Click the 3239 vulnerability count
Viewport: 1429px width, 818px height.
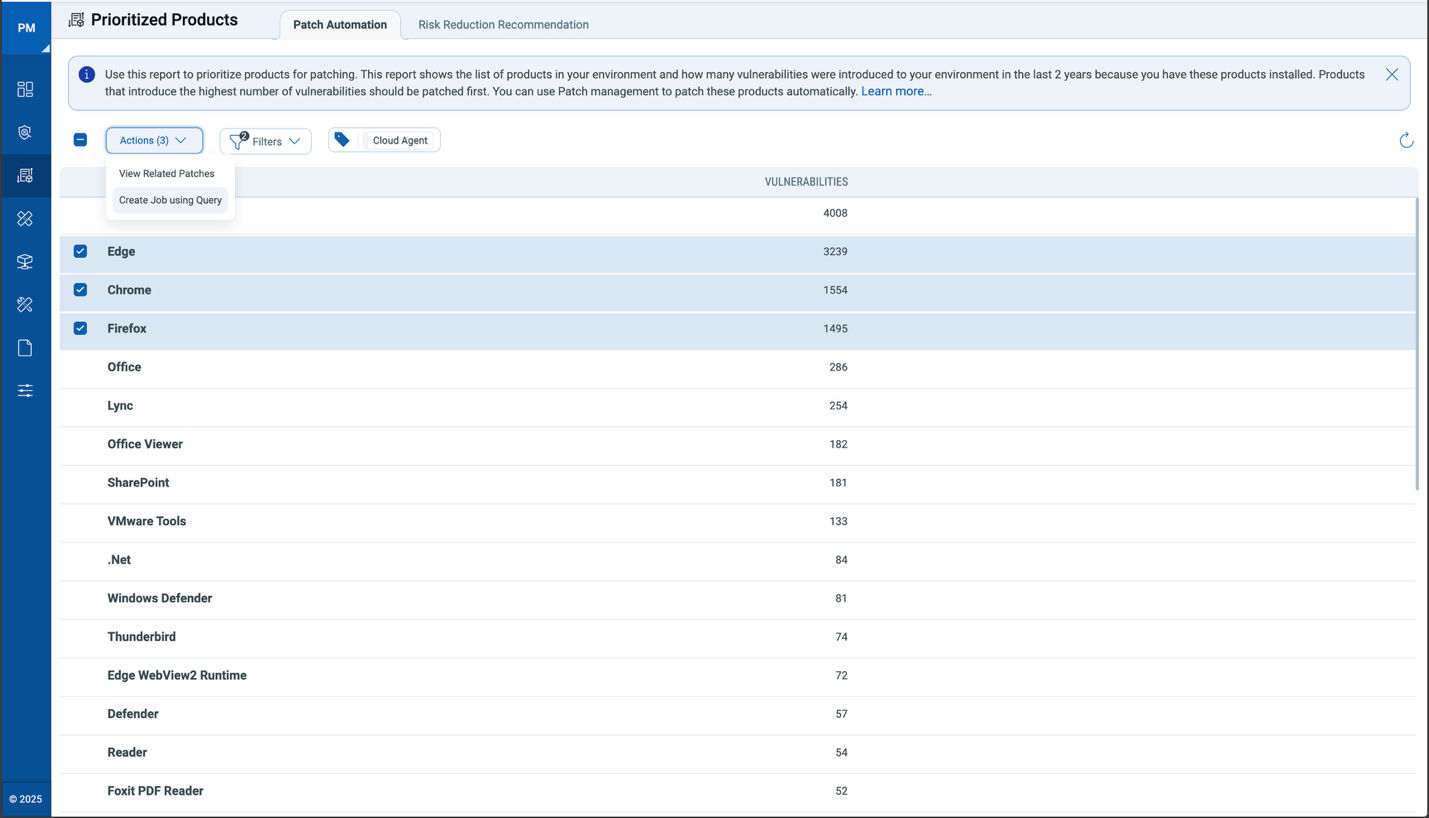pyautogui.click(x=835, y=251)
